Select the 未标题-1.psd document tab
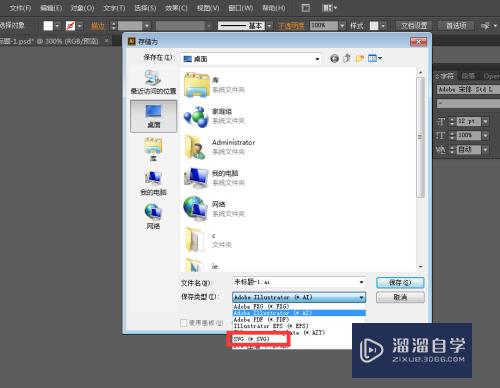Viewport: 500px width, 388px height. [x=49, y=41]
